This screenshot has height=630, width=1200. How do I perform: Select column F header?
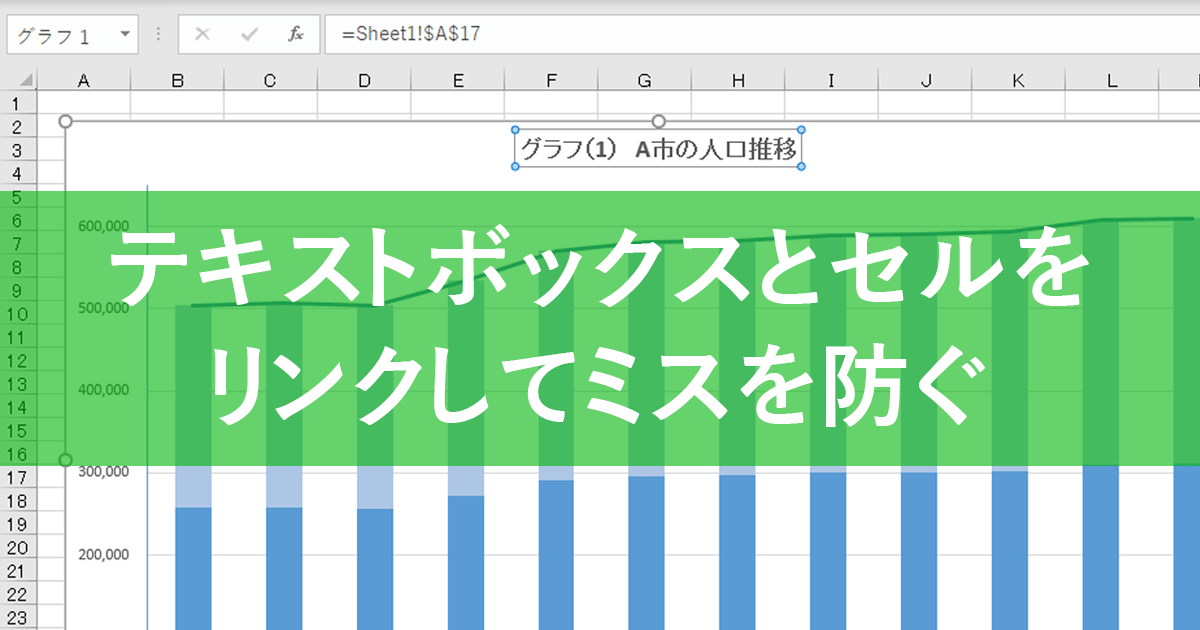click(x=552, y=81)
